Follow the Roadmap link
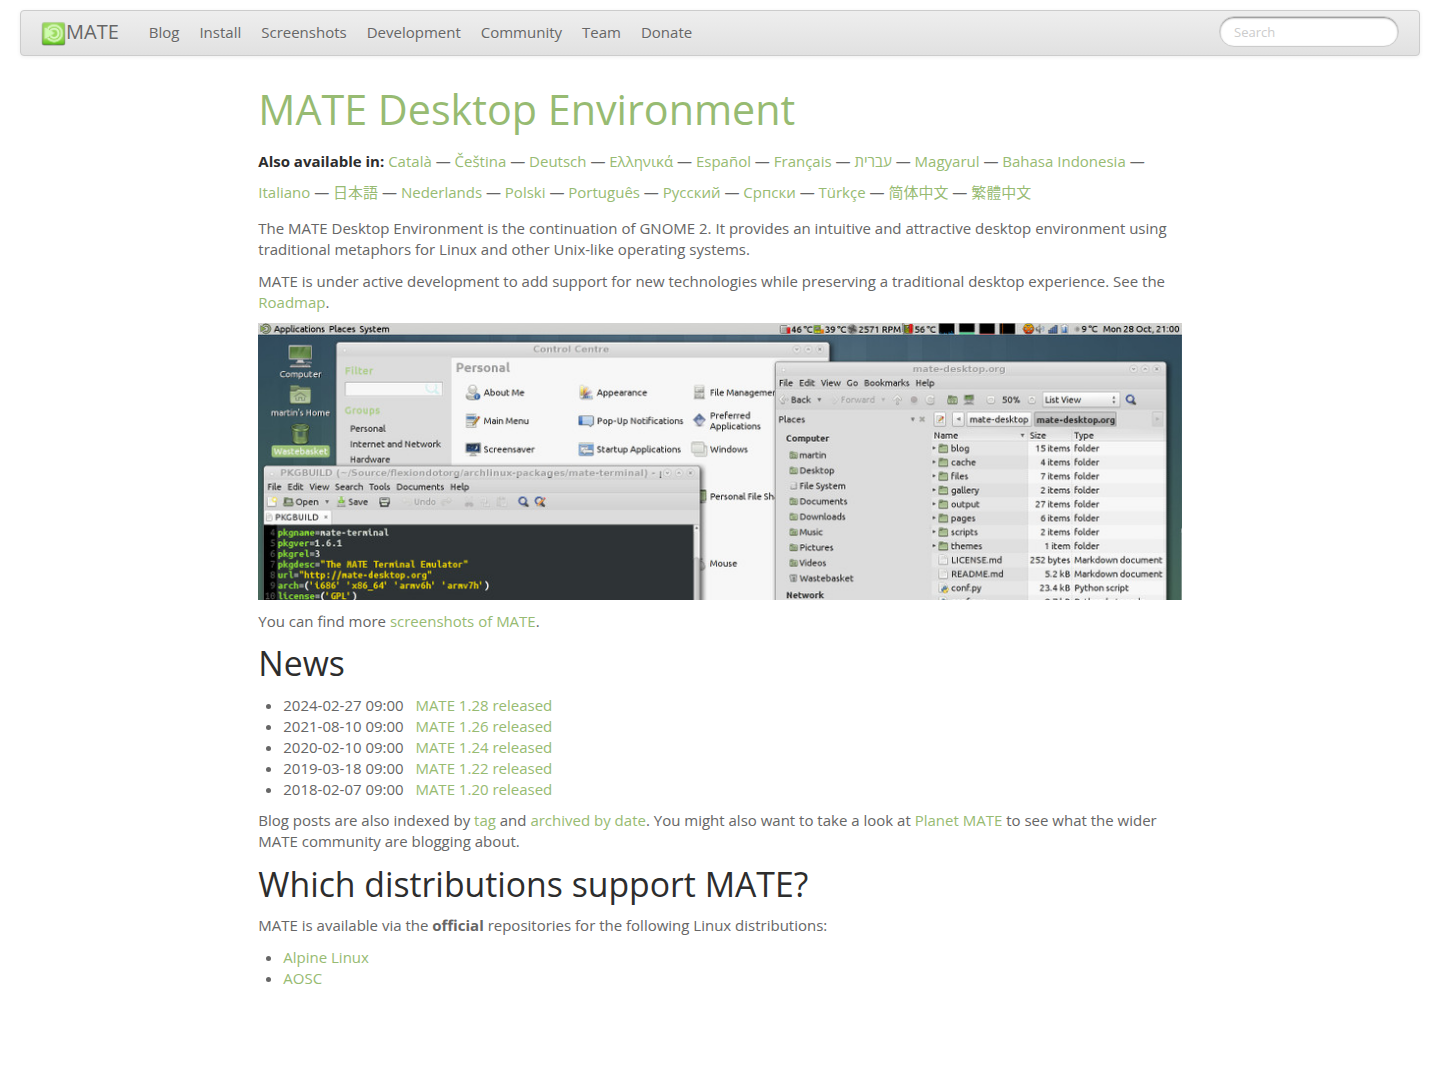 coord(292,303)
